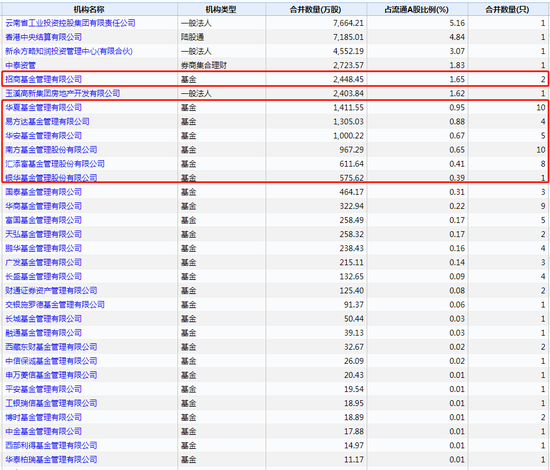Screen dimensions: 550x470
Task: Sort by 合并数量(只) column header
Action: click(x=507, y=10)
